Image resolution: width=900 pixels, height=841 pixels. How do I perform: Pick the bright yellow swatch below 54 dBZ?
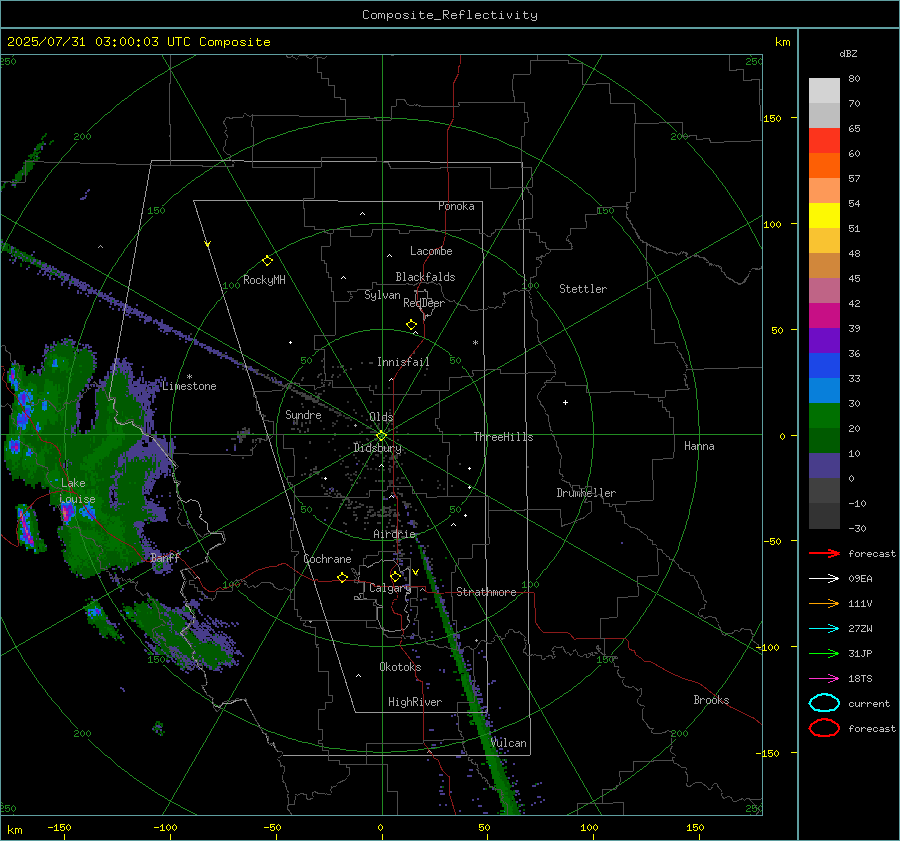(824, 215)
